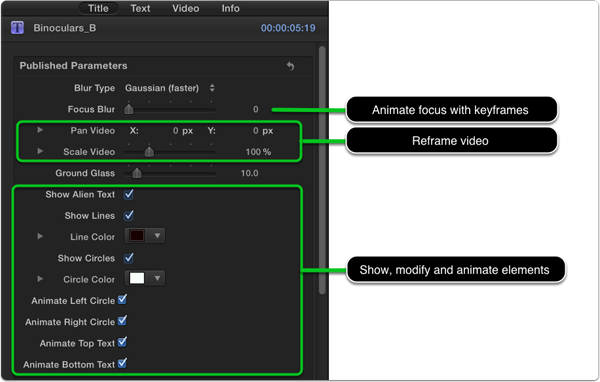The image size is (600, 382).
Task: Click the purple Title clip icon
Action: pos(17,28)
